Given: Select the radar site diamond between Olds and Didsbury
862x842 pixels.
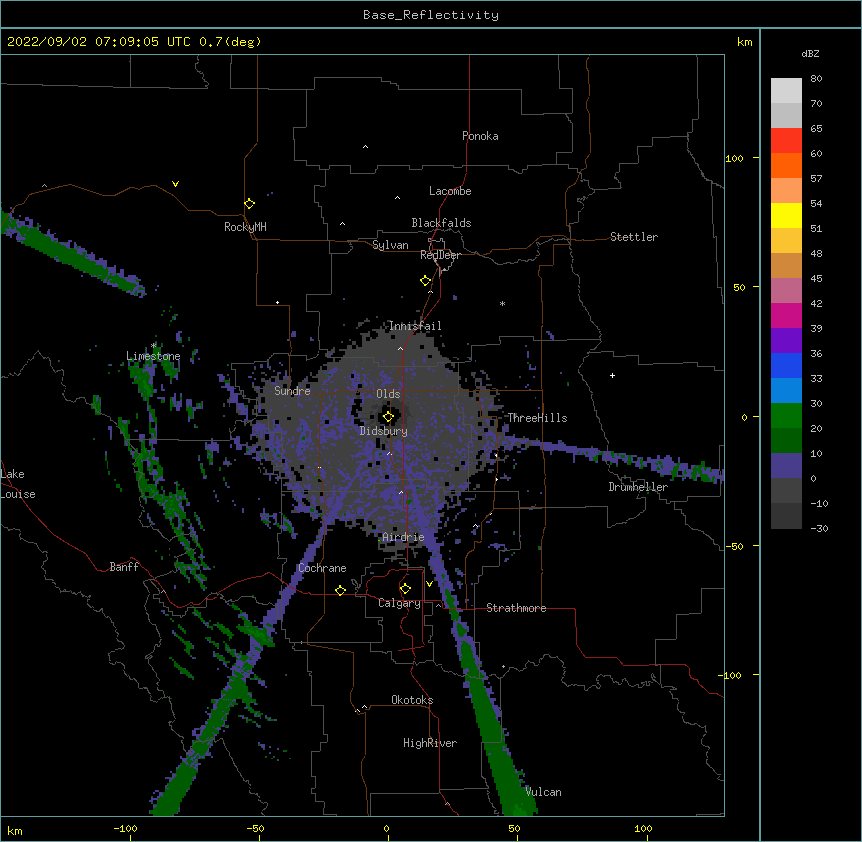Looking at the screenshot, I should point(388,417).
